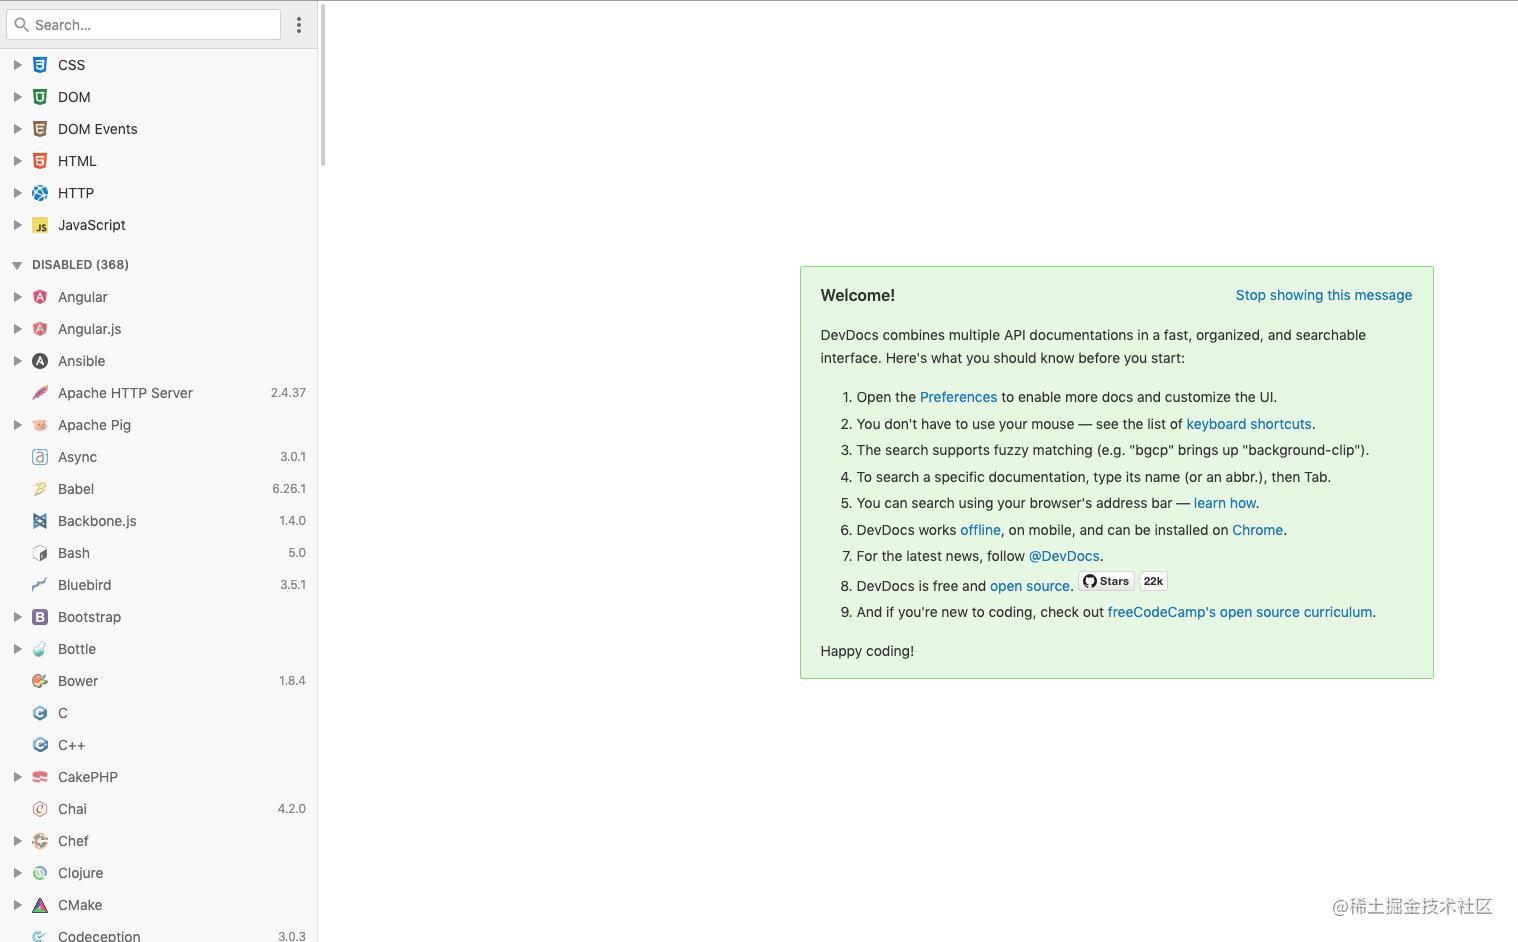The width and height of the screenshot is (1518, 942).
Task: Click the Bluebird icon
Action: (x=40, y=585)
